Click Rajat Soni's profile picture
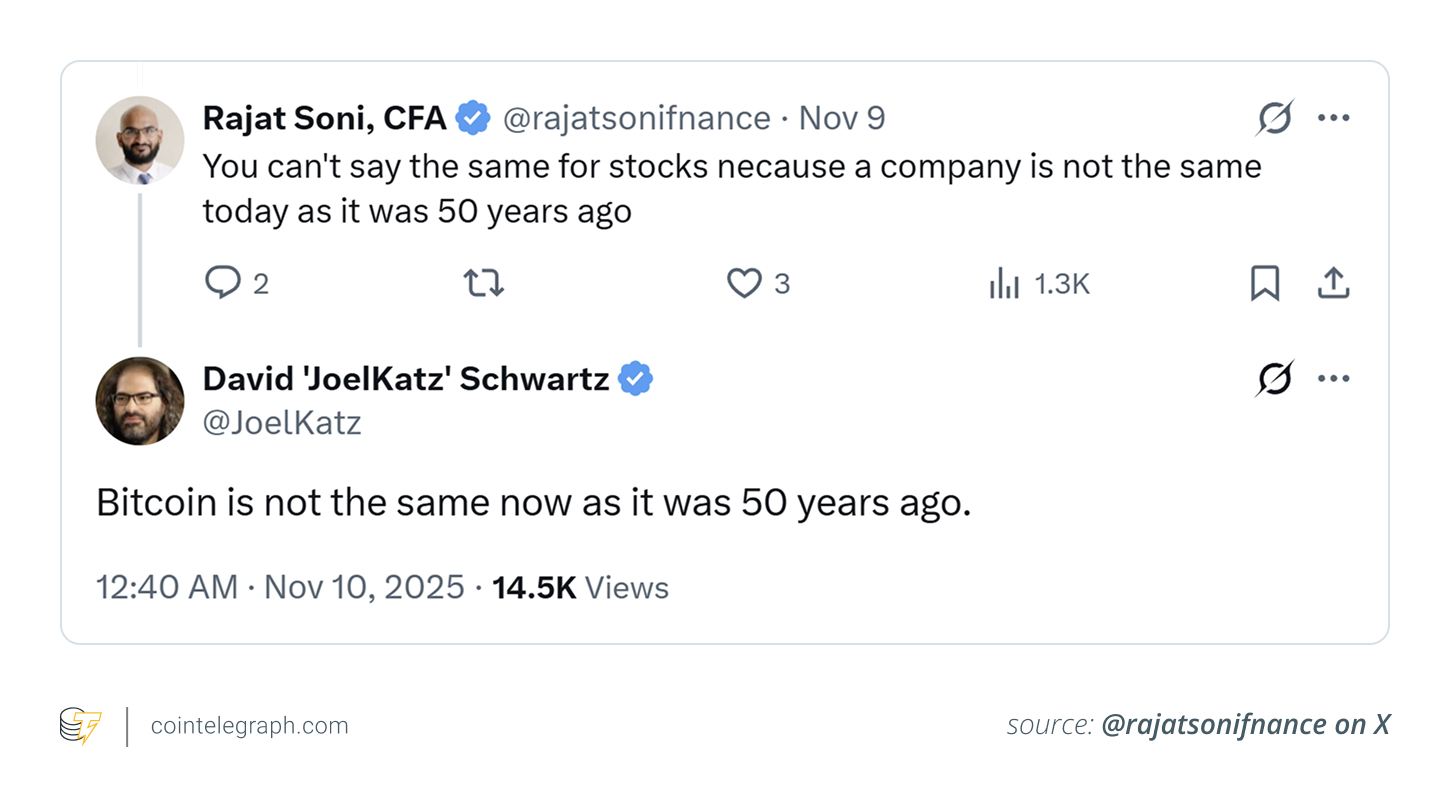Image resolution: width=1450 pixels, height=804 pixels. 140,140
